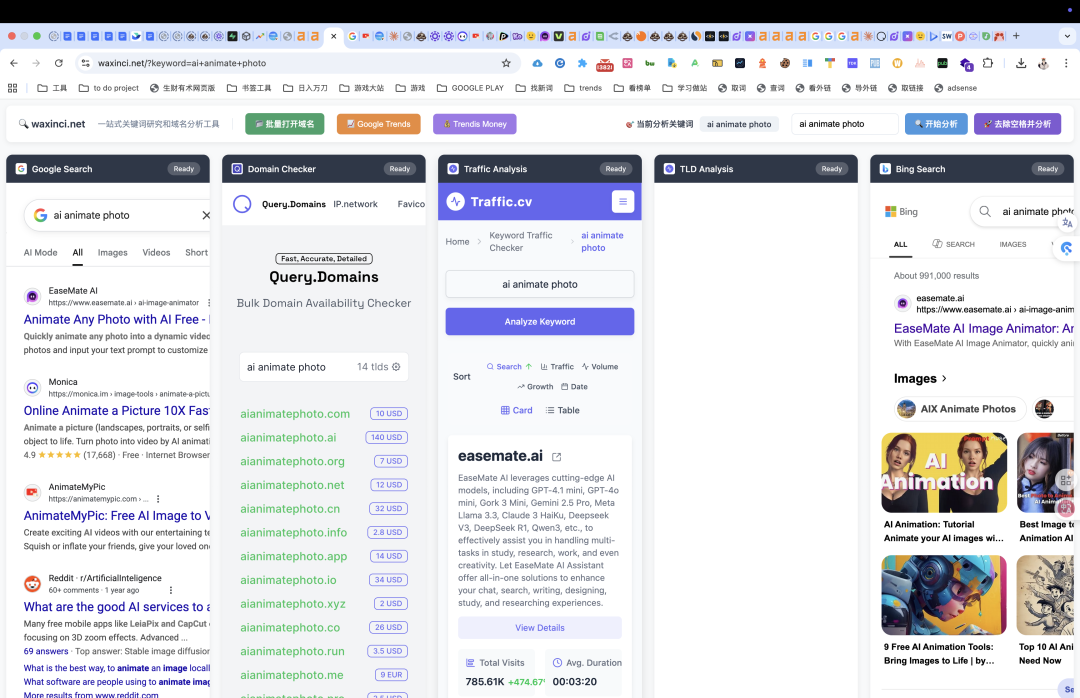Open the IMAGES tab in Bing panel
The height and width of the screenshot is (698, 1080).
click(1012, 244)
